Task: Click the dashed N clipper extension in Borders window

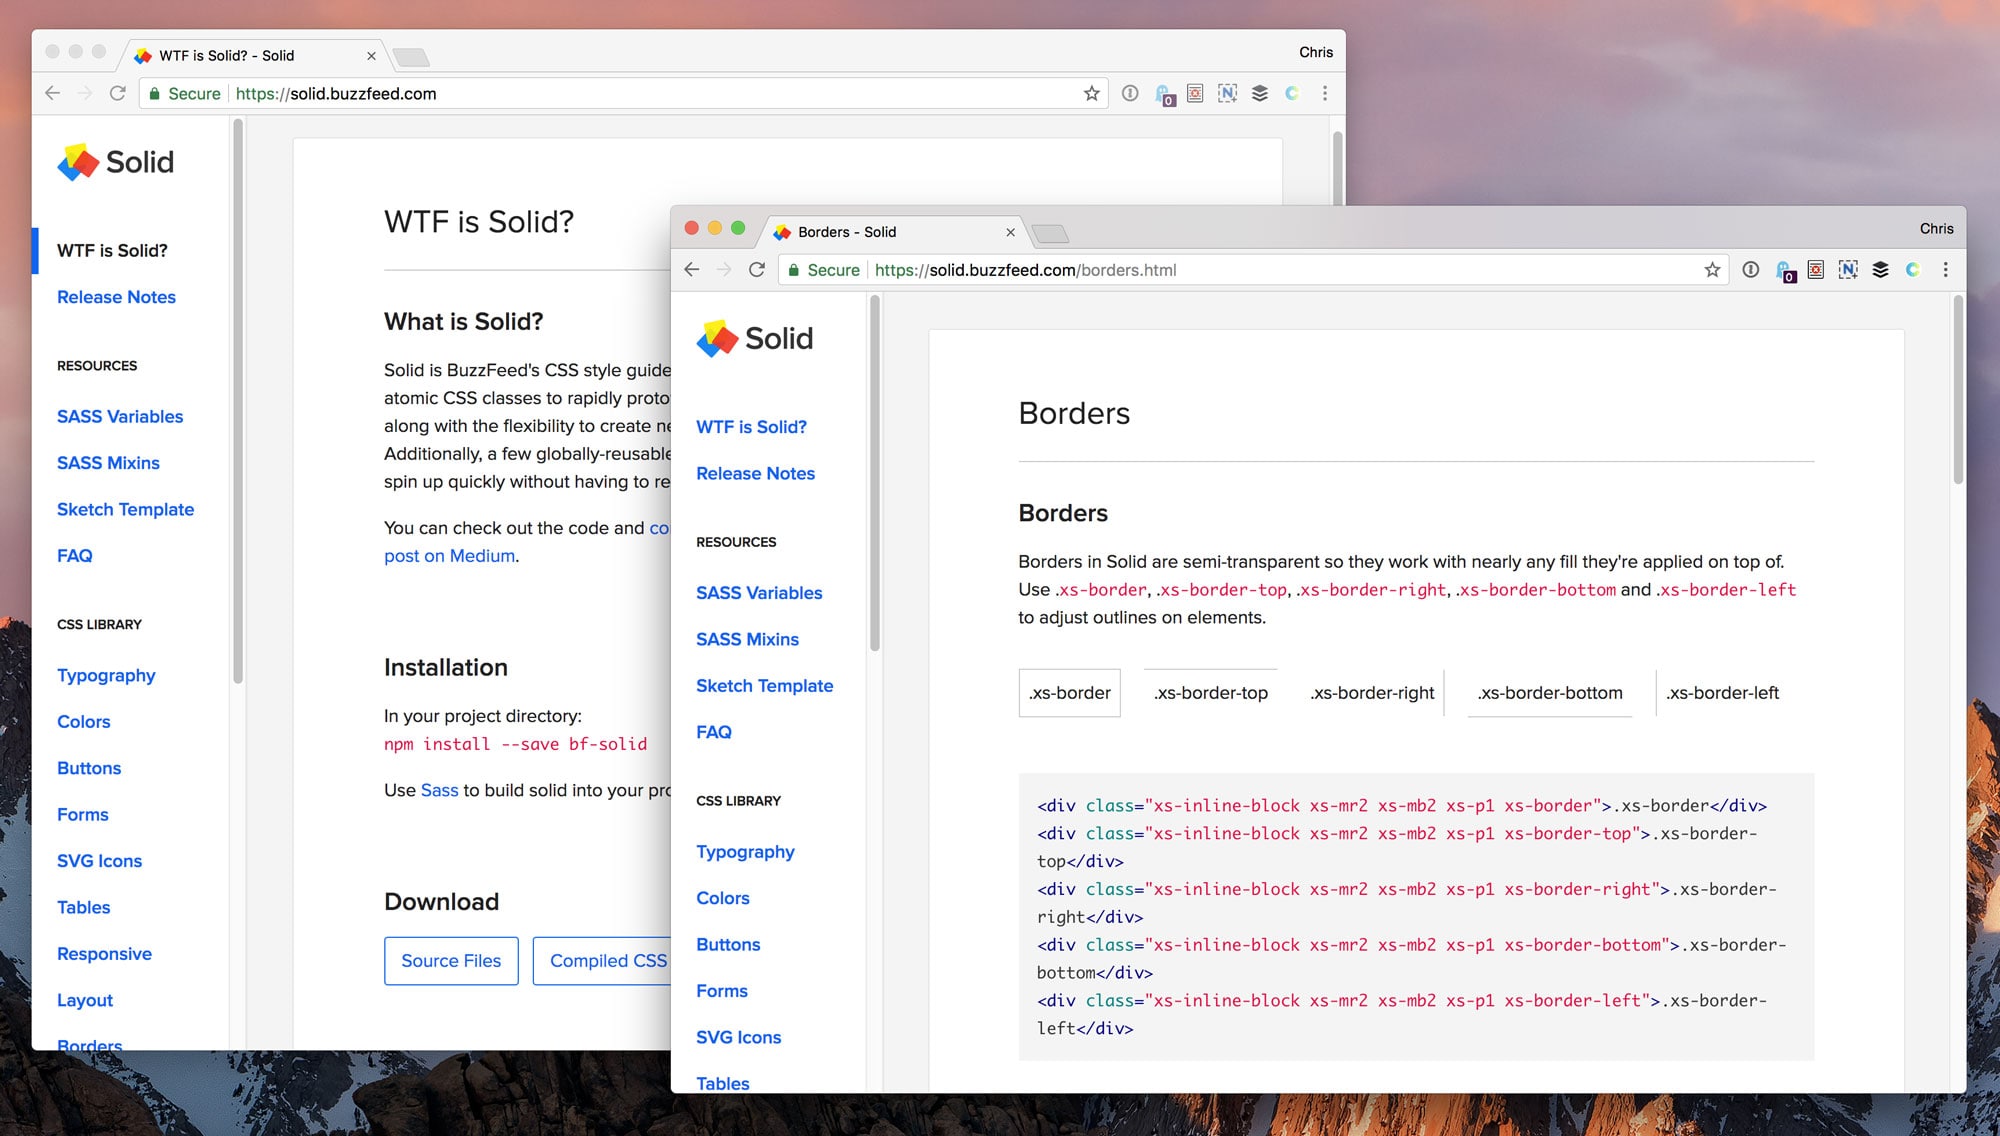Action: coord(1847,270)
